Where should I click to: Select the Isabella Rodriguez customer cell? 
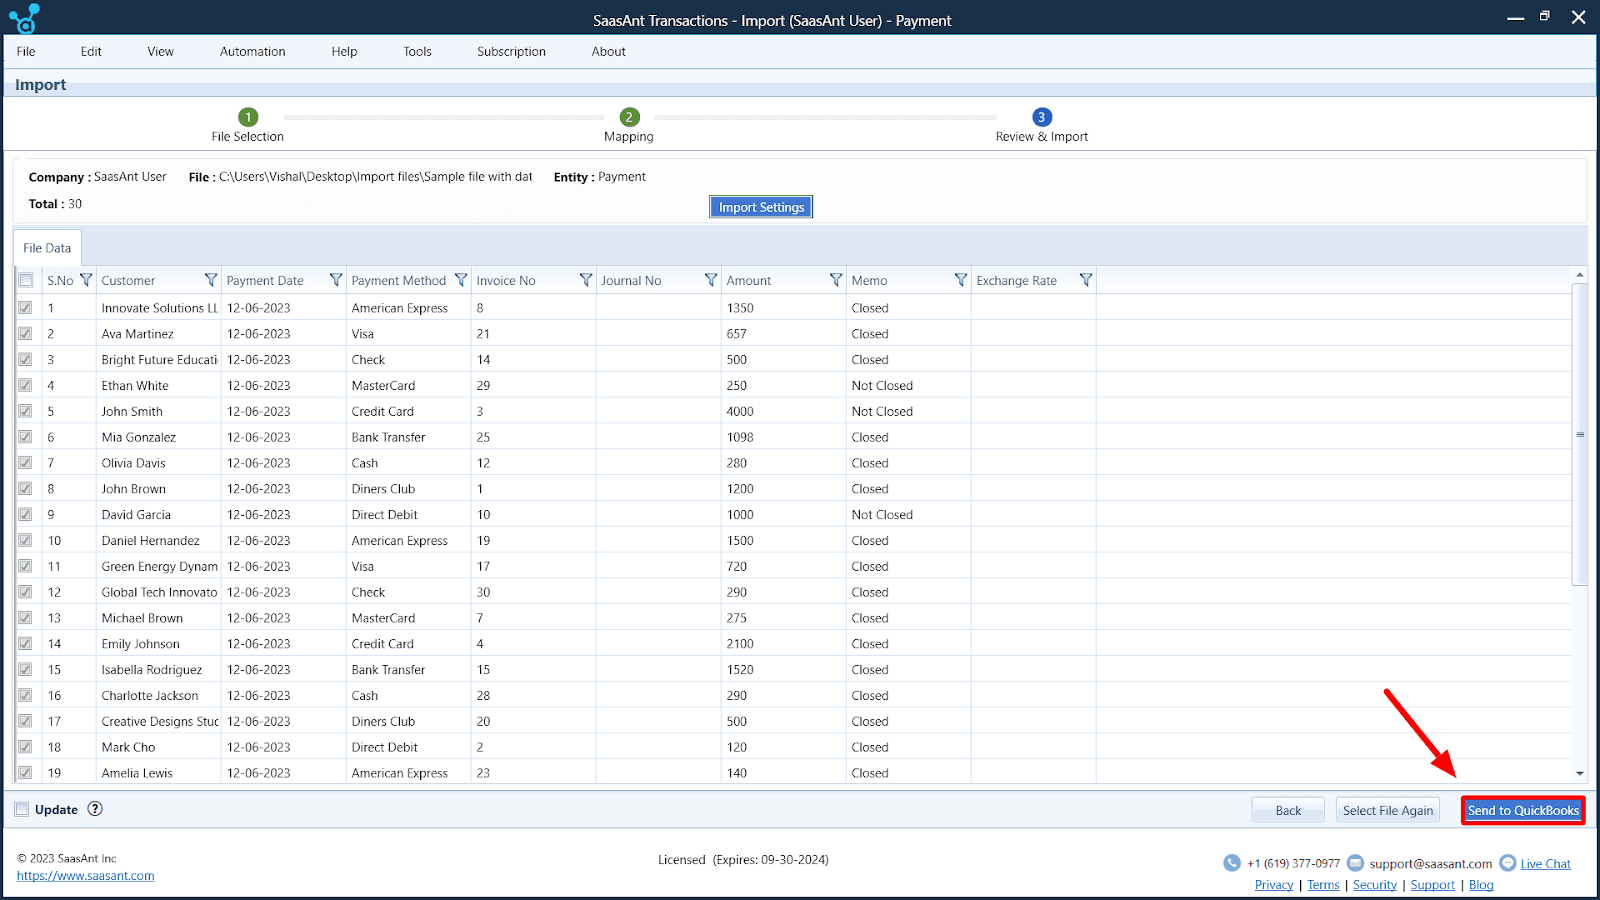(158, 670)
